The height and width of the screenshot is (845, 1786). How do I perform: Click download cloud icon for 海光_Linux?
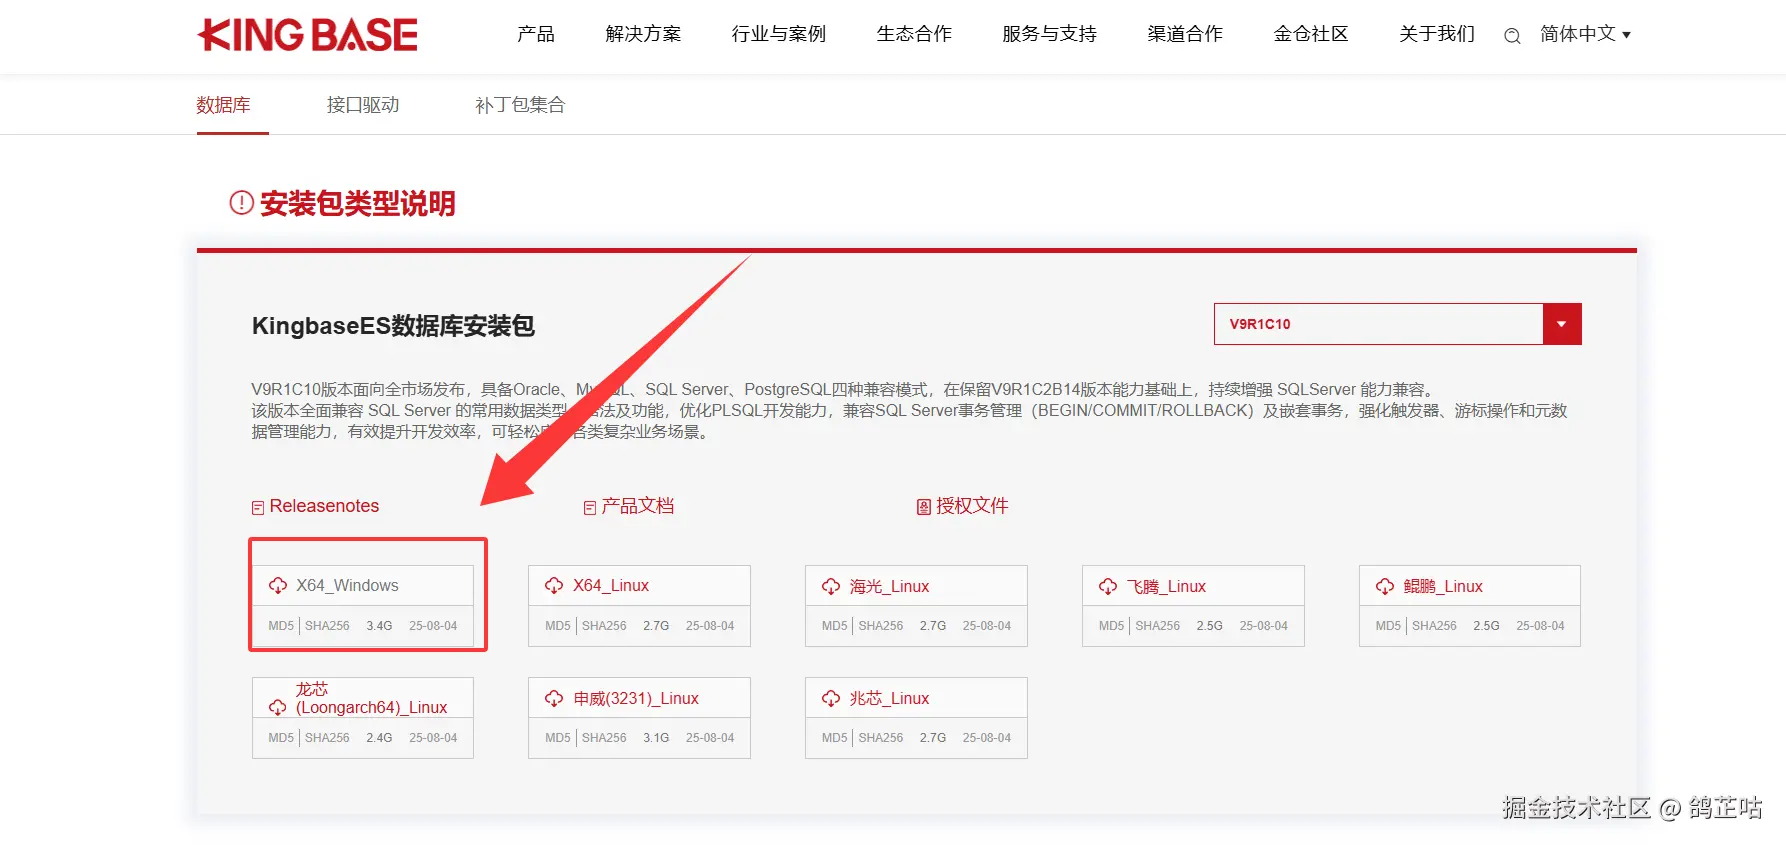831,587
